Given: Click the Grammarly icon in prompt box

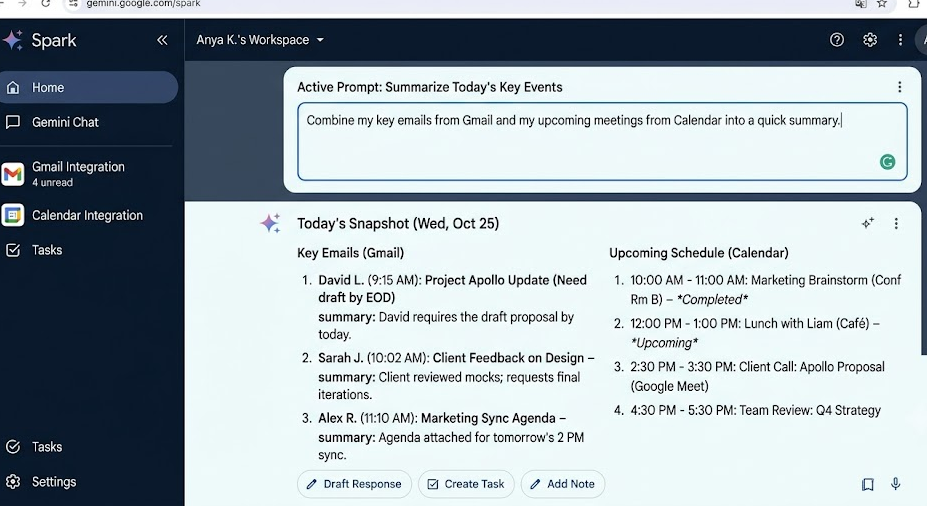Looking at the screenshot, I should click(x=887, y=162).
